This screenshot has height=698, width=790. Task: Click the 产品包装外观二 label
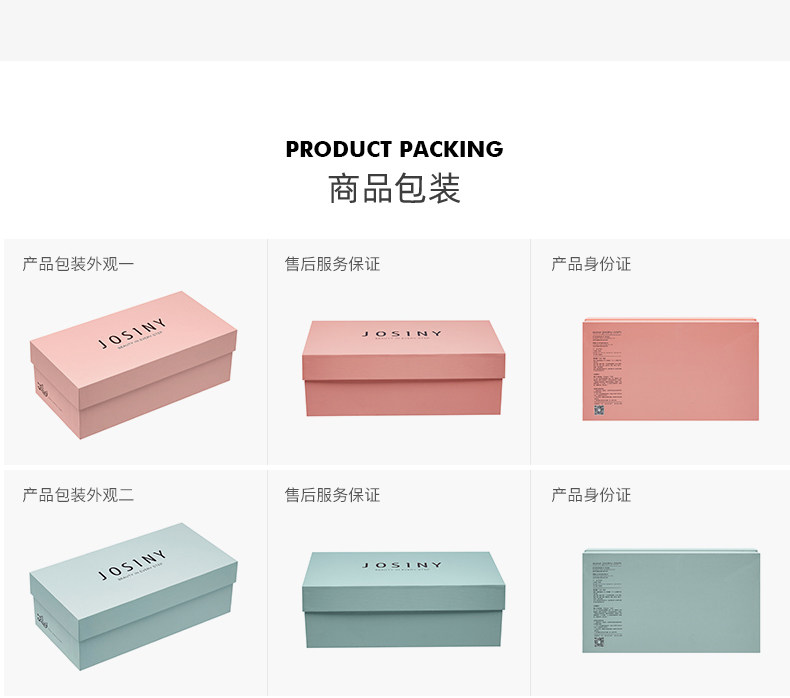78,495
